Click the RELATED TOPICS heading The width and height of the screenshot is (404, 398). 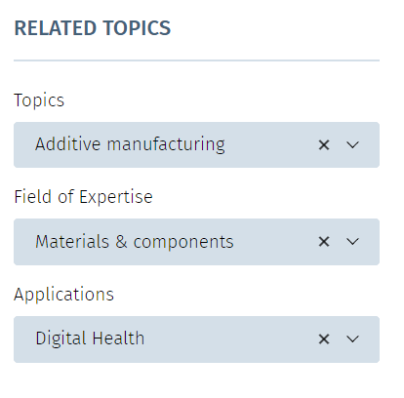[92, 28]
